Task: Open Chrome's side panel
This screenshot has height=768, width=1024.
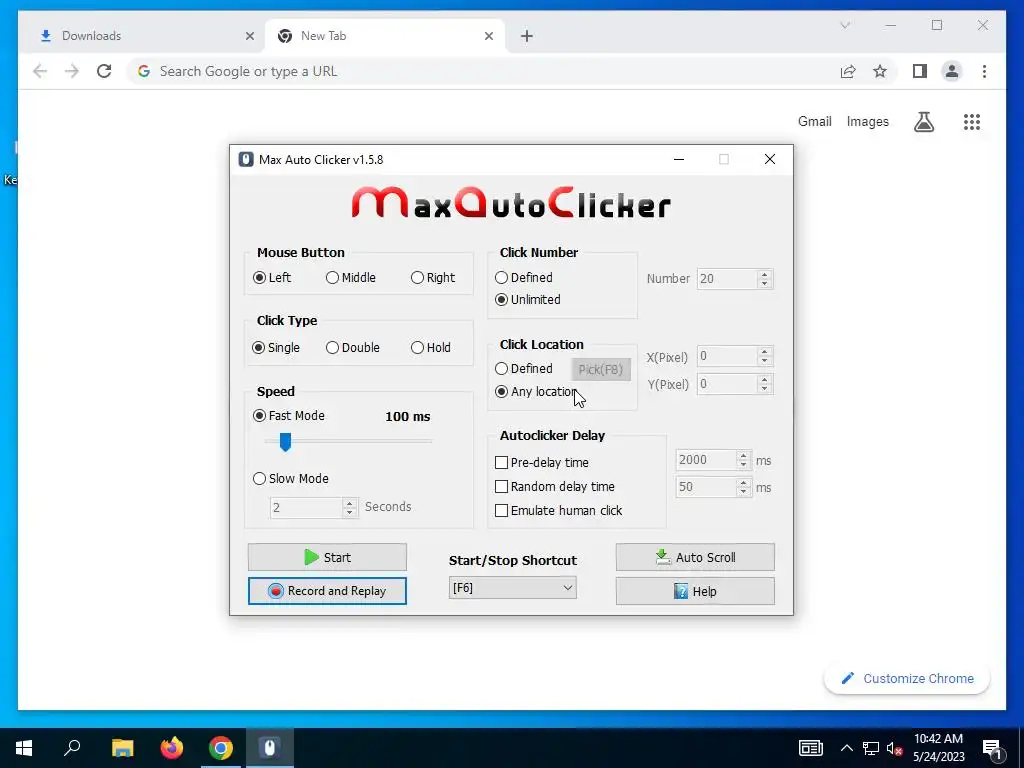Action: (920, 71)
